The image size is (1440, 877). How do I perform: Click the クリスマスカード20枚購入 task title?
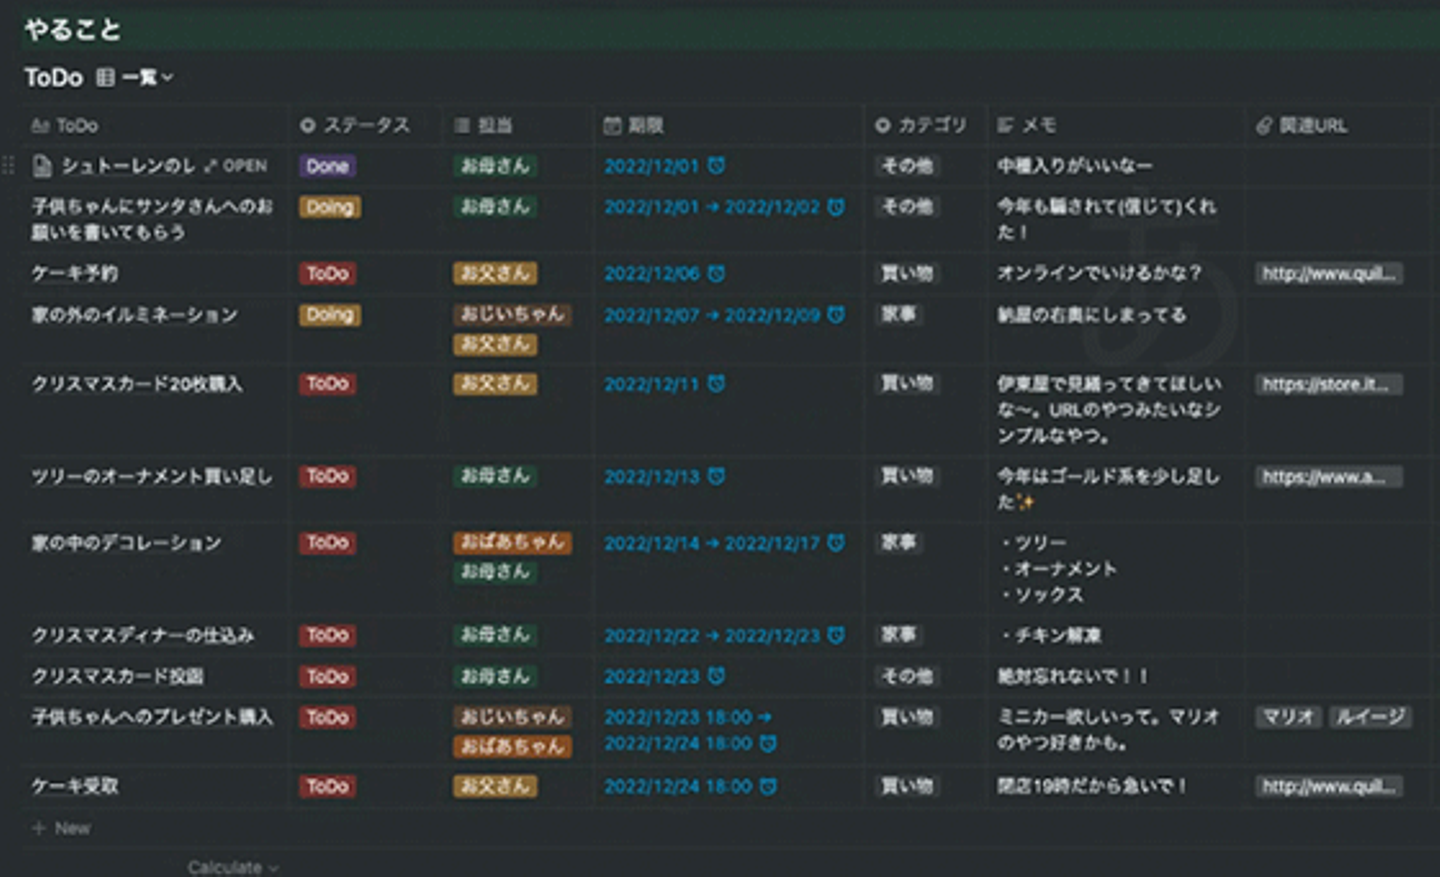[137, 384]
